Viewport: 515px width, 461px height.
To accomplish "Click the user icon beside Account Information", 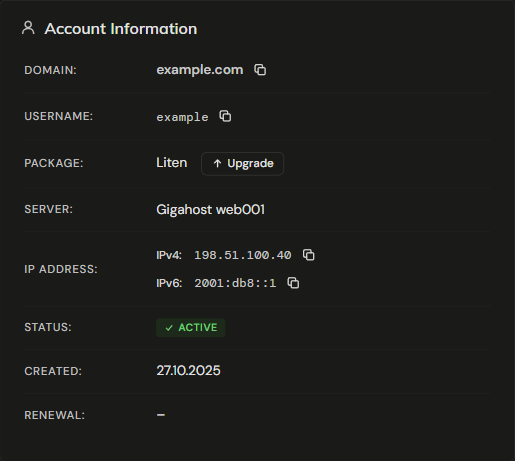I will [x=28, y=28].
